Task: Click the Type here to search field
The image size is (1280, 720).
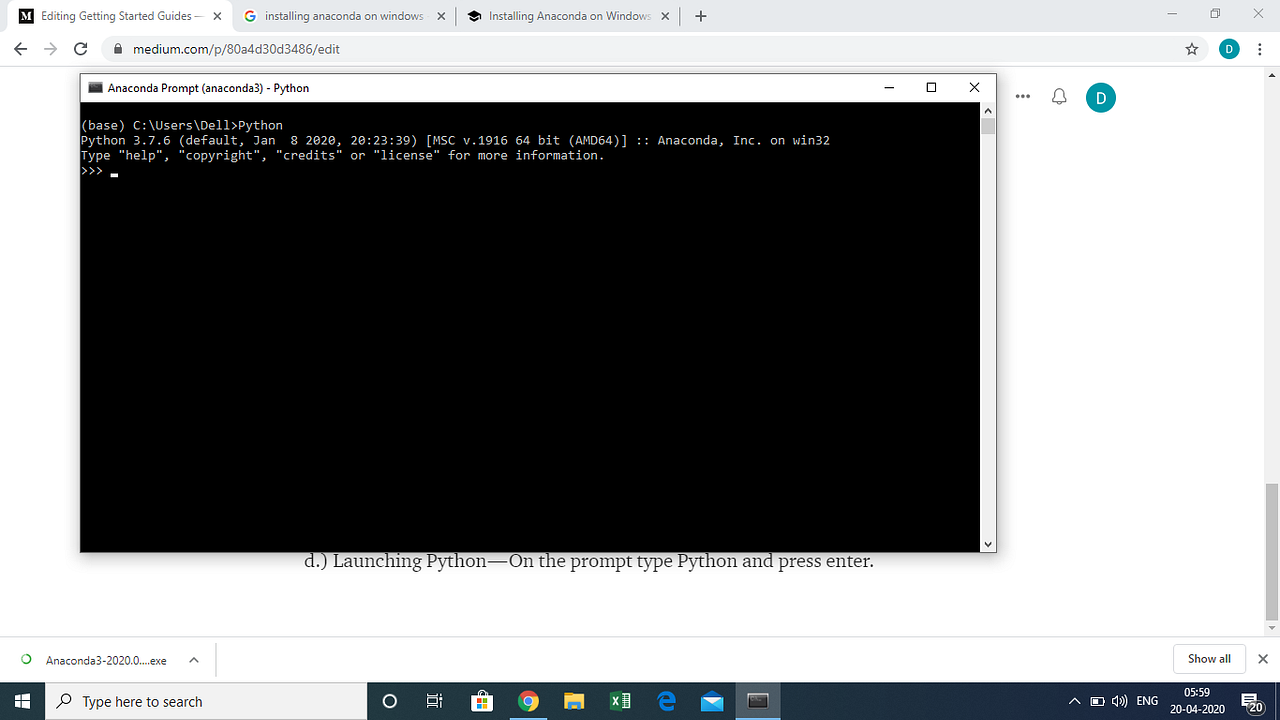Action: click(x=200, y=701)
